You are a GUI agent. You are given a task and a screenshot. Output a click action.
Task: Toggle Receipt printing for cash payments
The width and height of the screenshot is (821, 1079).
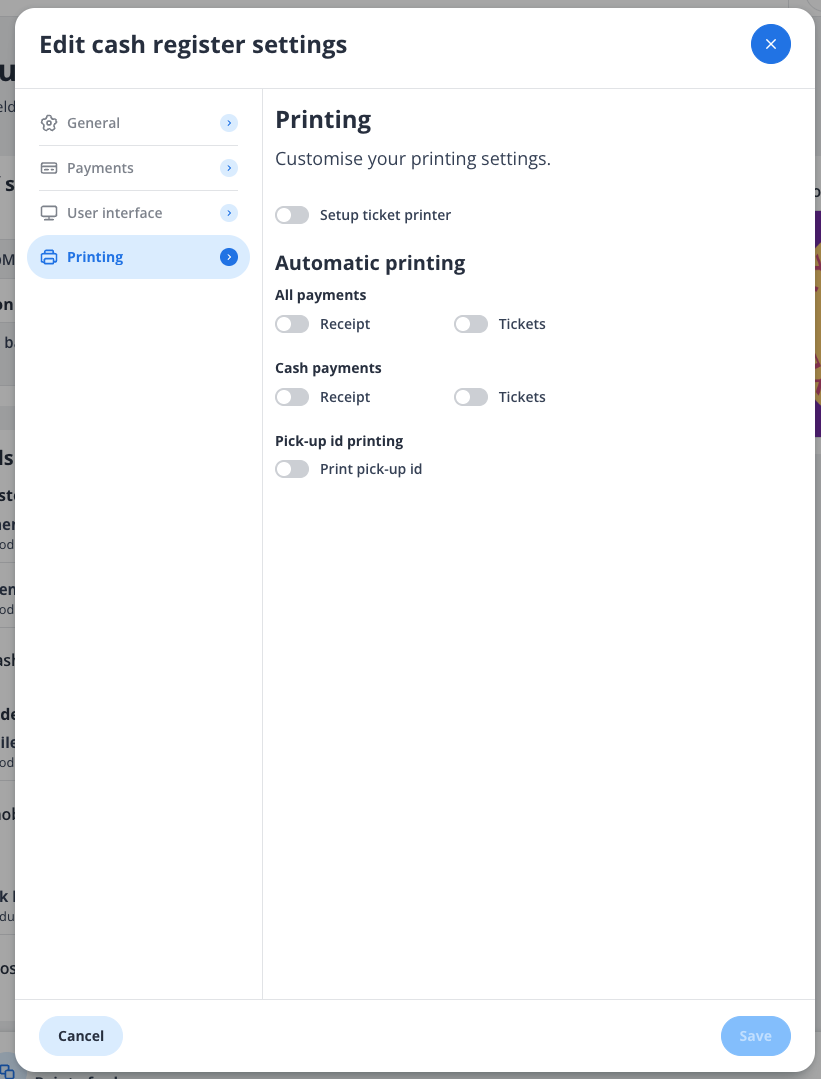tap(292, 396)
